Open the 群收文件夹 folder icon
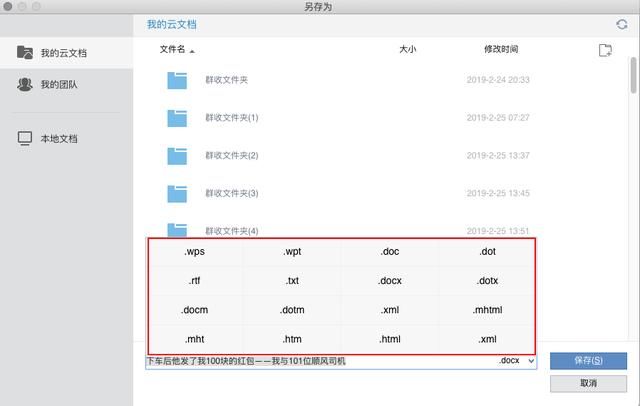The image size is (640, 406). tap(177, 80)
